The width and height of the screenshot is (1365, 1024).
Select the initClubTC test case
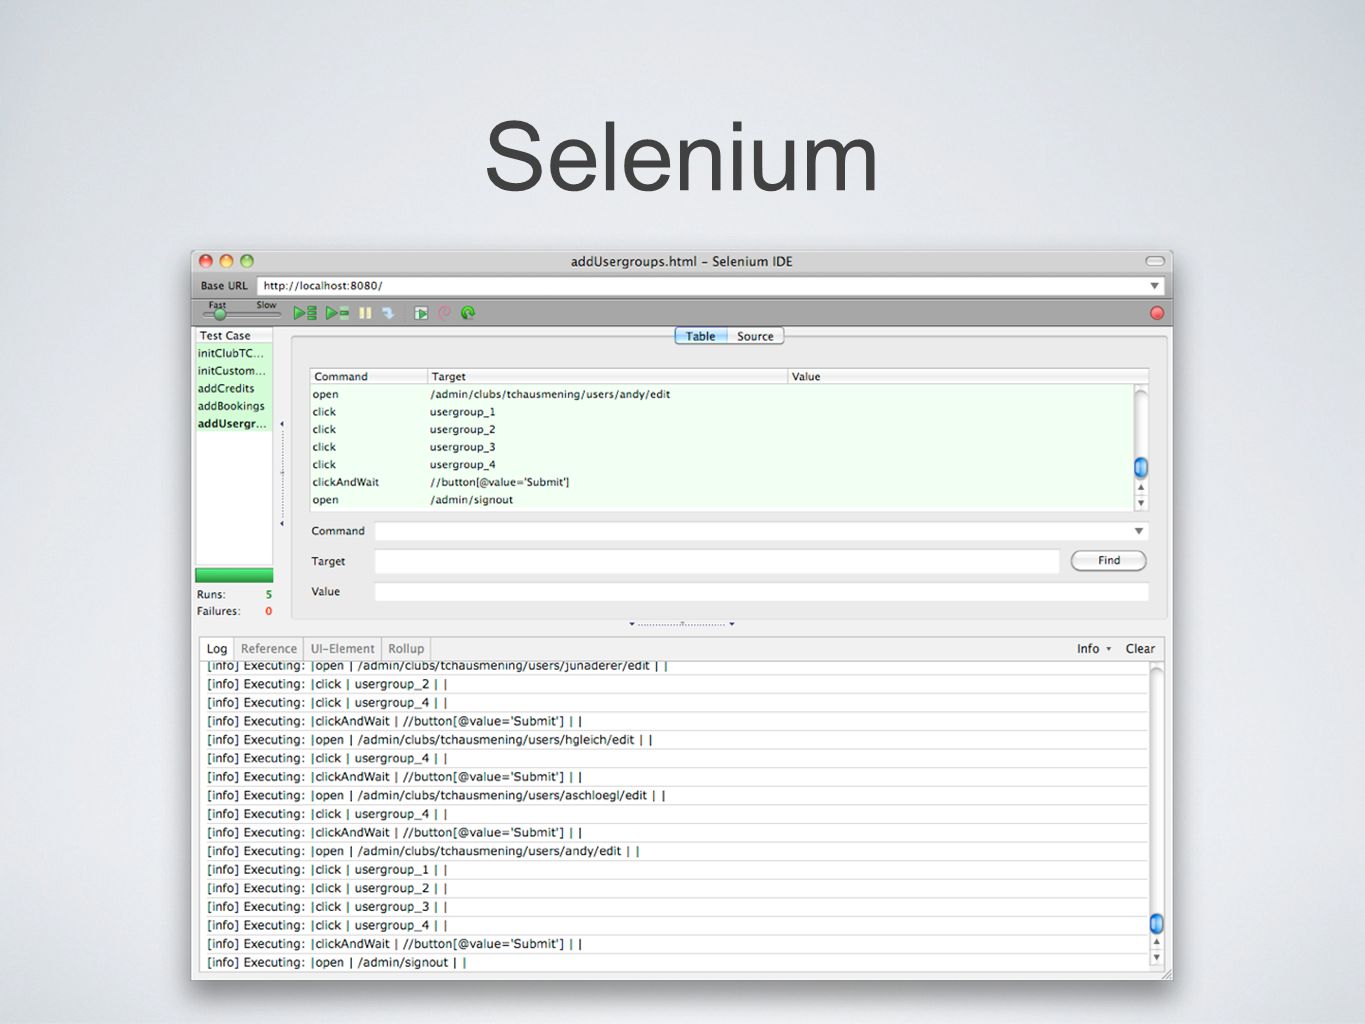click(233, 353)
